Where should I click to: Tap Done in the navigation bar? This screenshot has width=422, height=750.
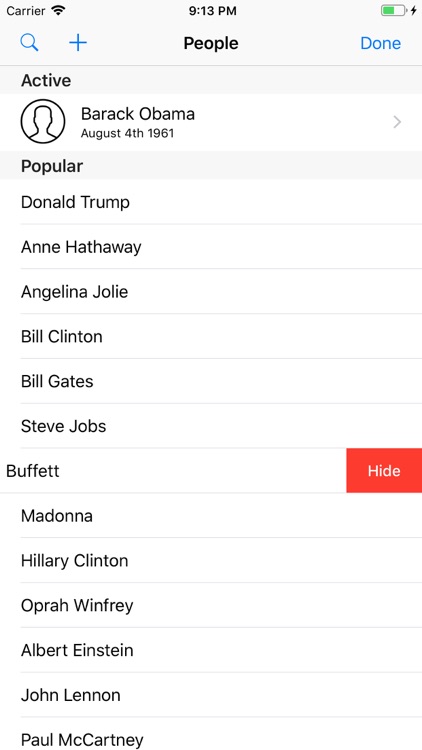(380, 43)
